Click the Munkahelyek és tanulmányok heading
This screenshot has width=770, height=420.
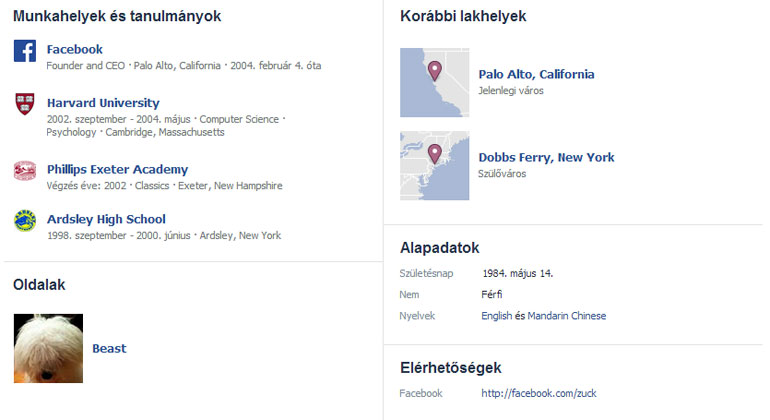(x=117, y=16)
